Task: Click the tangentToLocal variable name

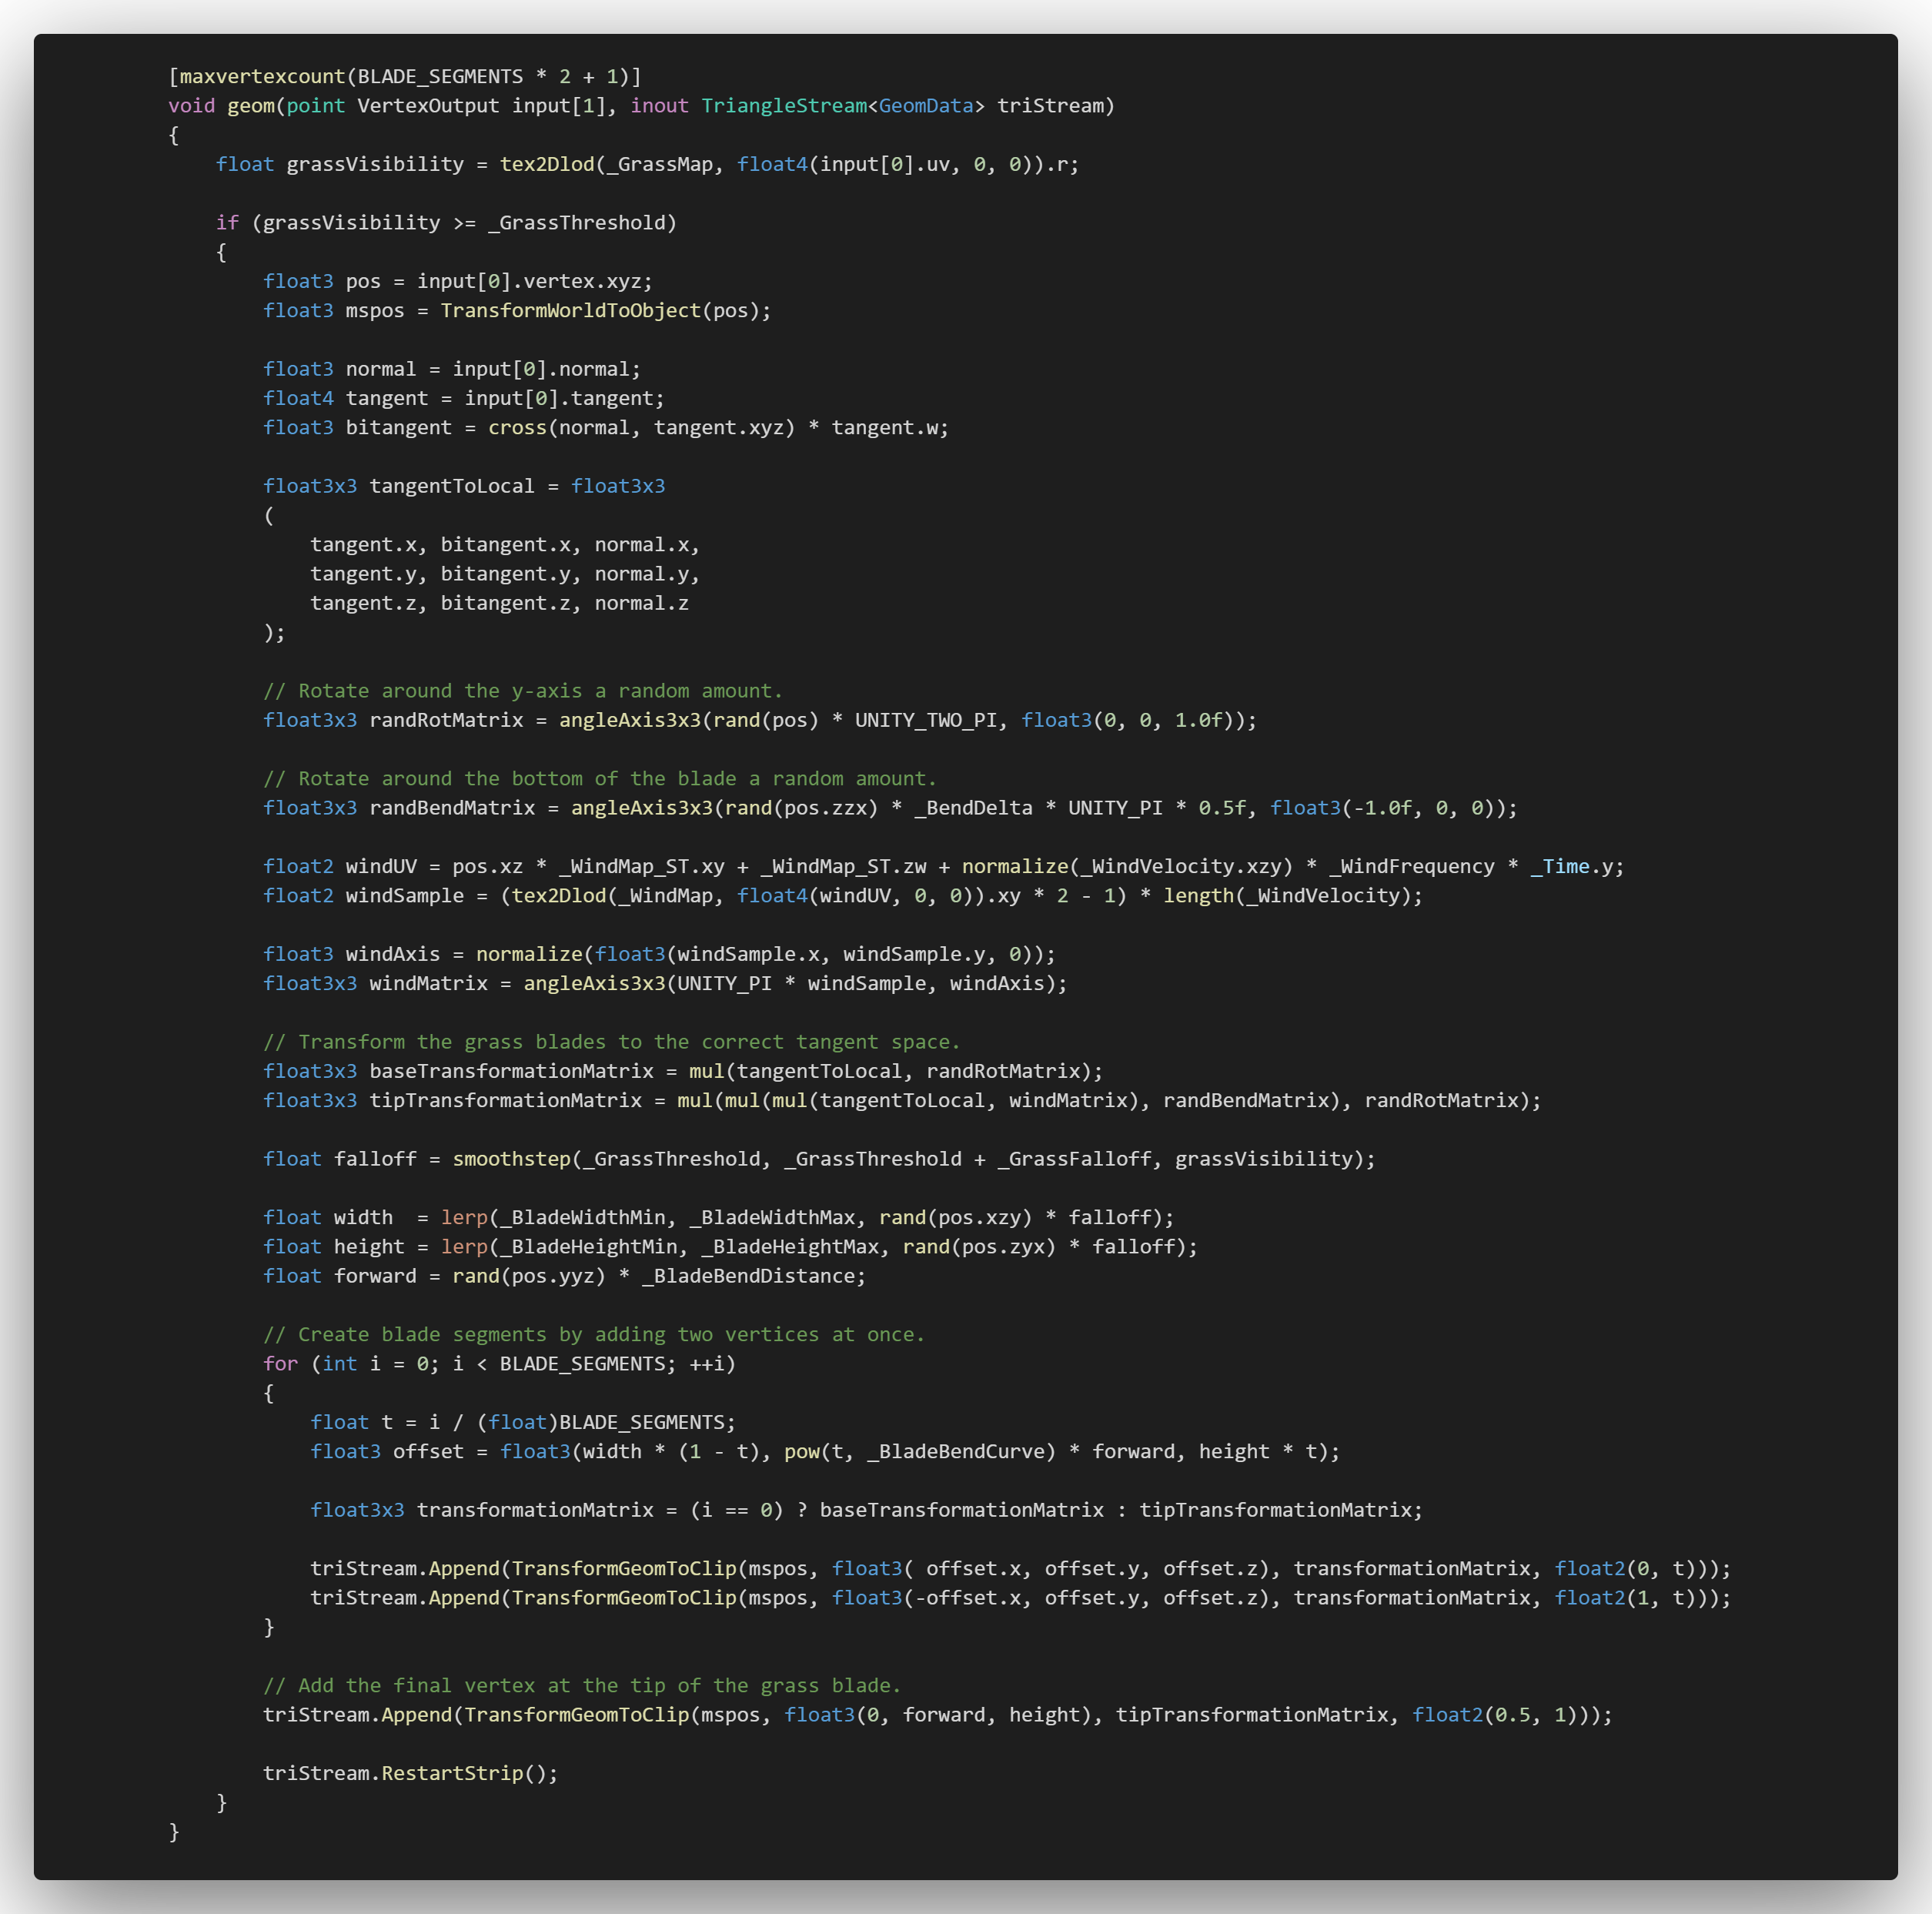Action: 451,486
